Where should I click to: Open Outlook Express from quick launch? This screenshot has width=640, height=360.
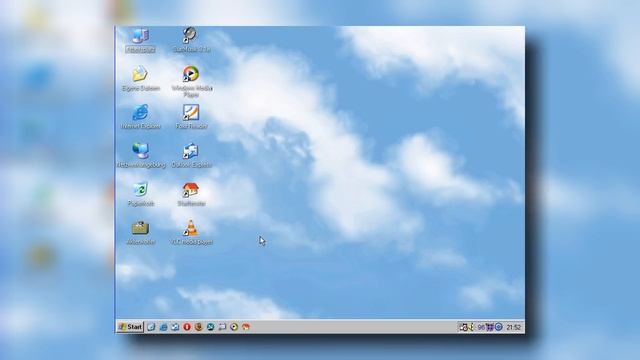(x=175, y=327)
